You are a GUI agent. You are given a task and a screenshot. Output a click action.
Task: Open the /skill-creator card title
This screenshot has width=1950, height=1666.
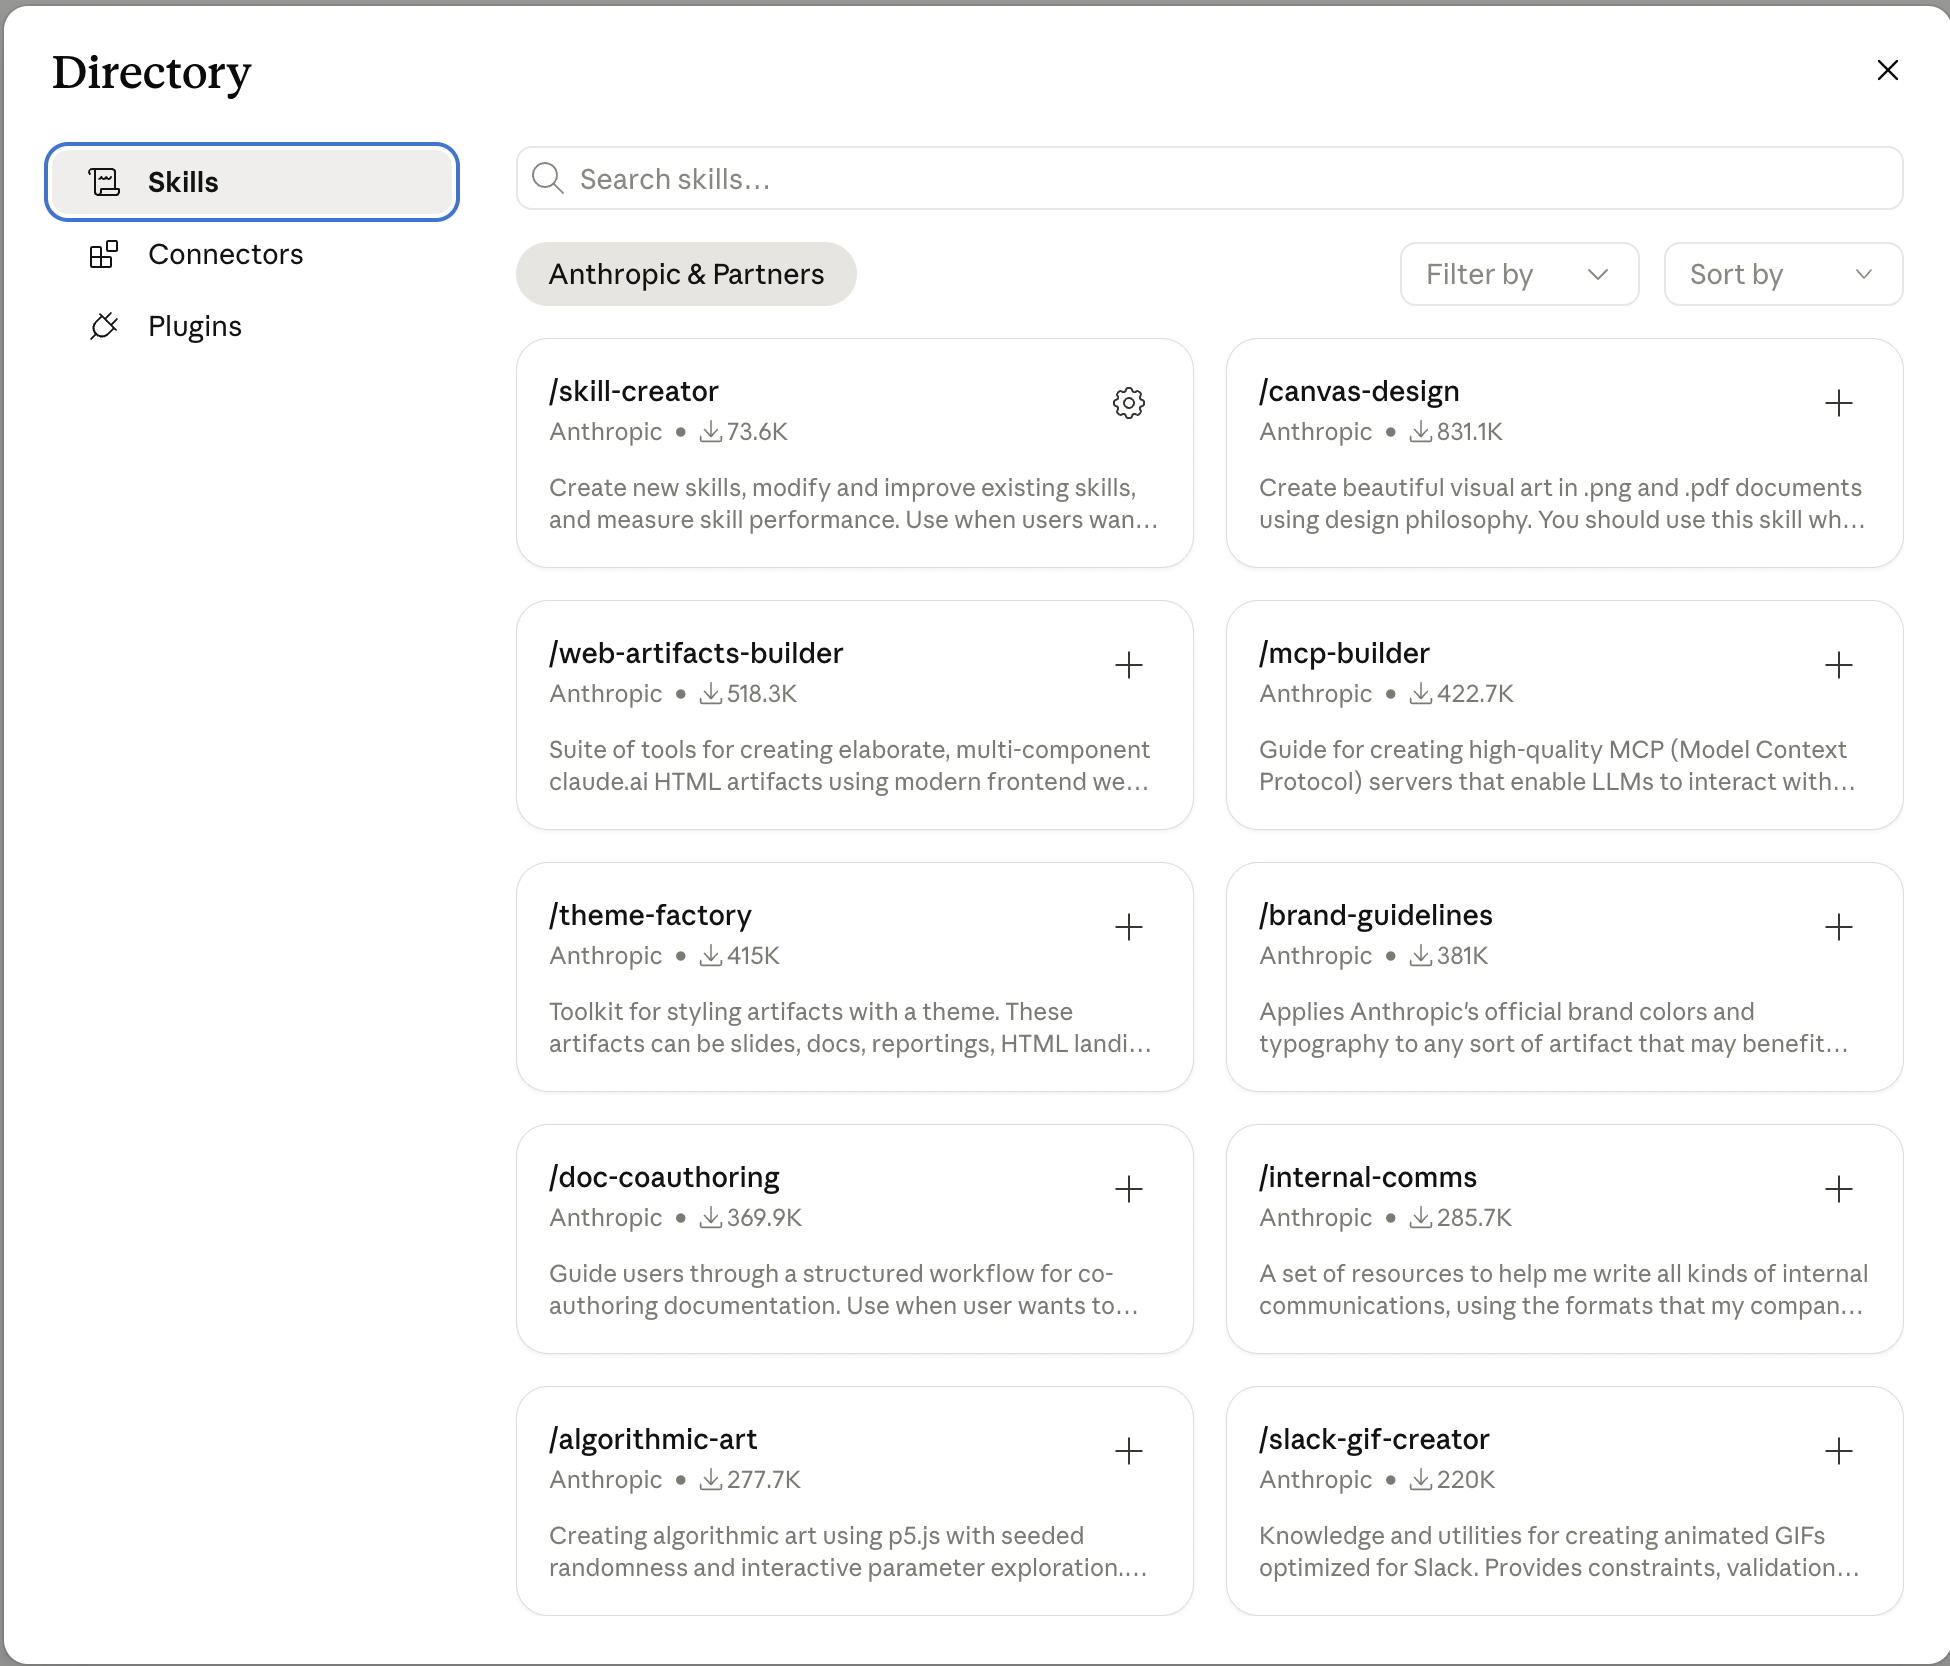point(634,391)
